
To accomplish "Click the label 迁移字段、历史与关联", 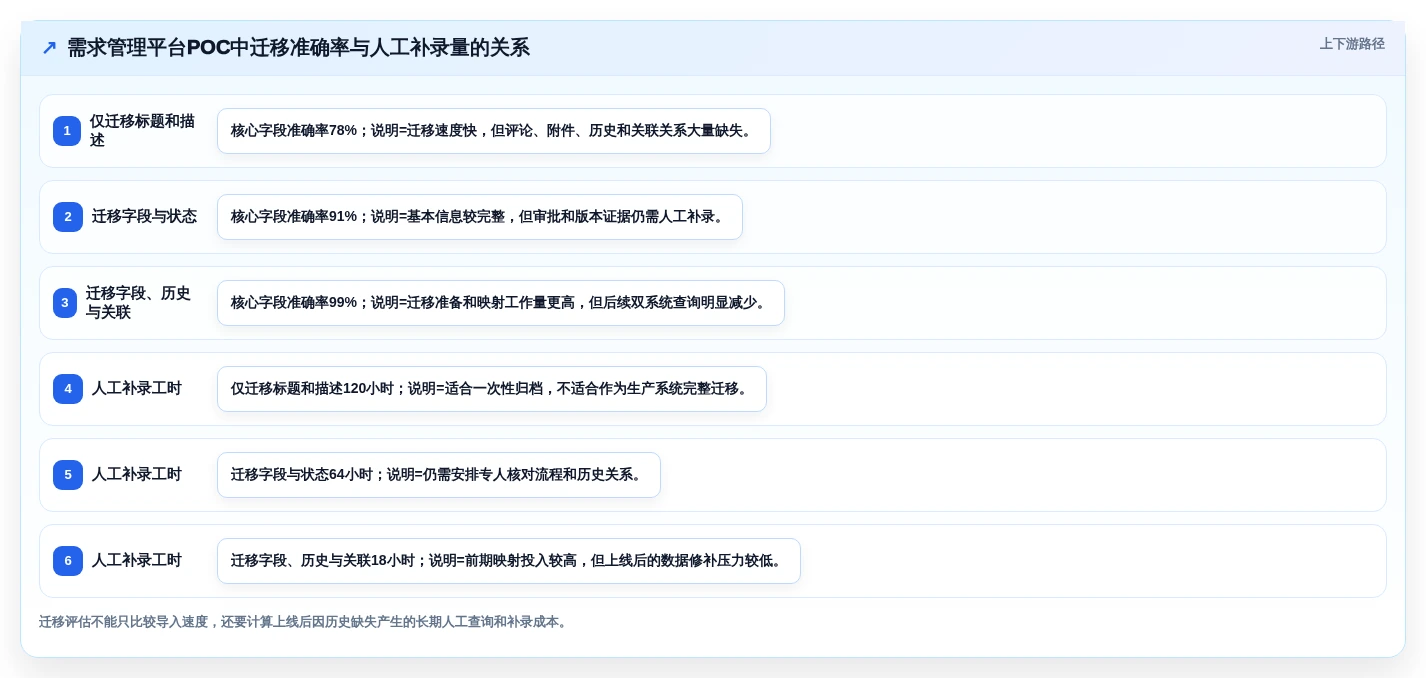I will pos(138,303).
